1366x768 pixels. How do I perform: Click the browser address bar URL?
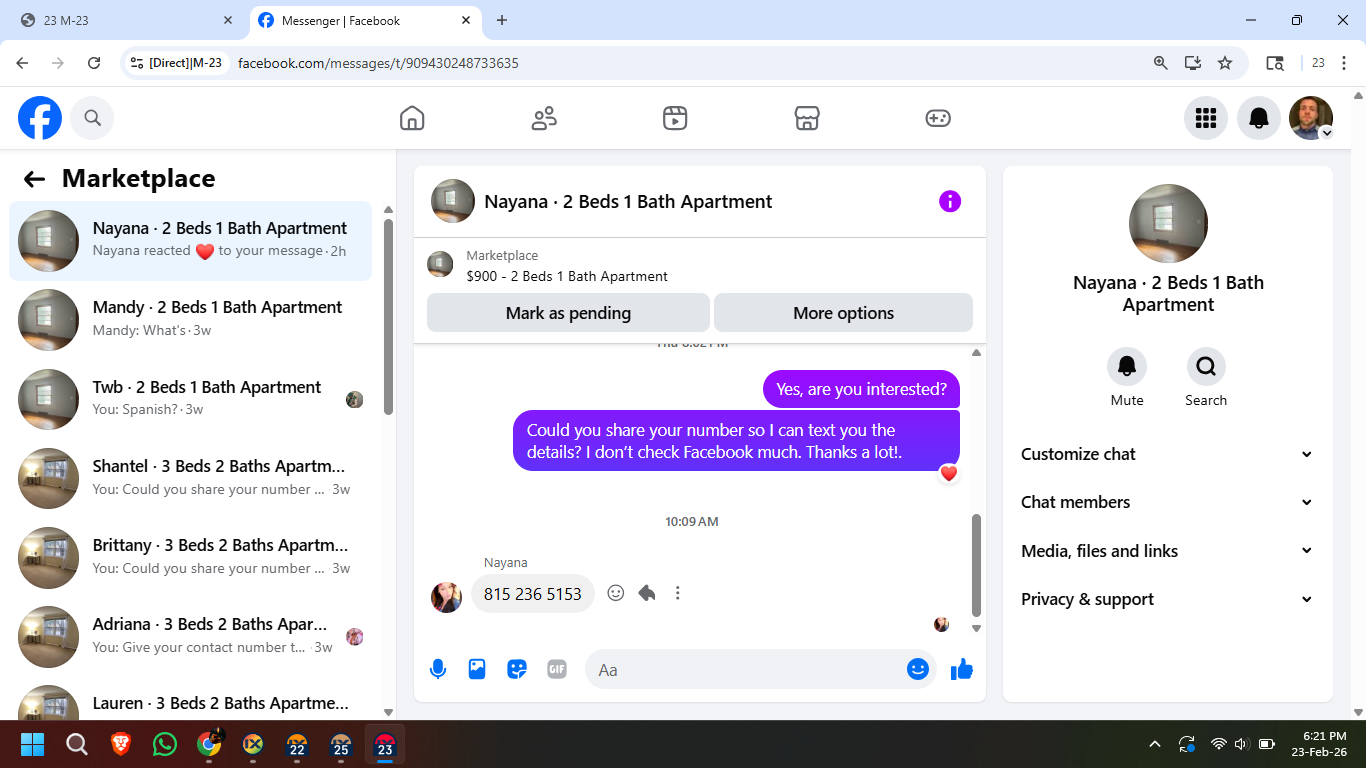(x=378, y=63)
